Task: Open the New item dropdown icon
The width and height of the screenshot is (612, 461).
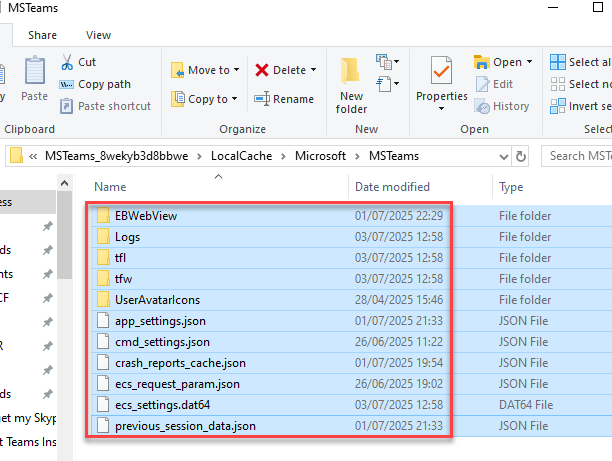Action: (387, 62)
